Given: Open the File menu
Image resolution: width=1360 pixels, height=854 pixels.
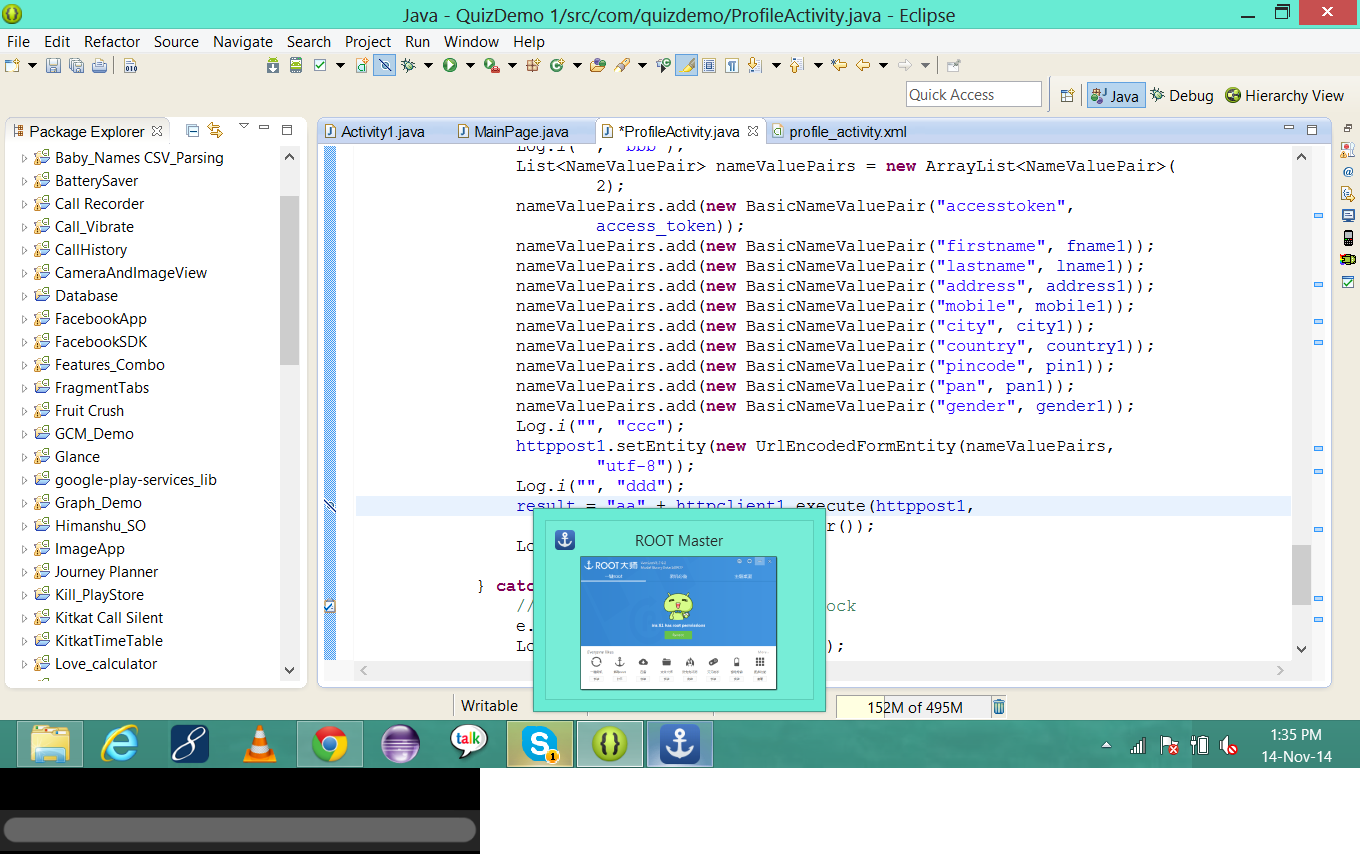Looking at the screenshot, I should coord(18,42).
